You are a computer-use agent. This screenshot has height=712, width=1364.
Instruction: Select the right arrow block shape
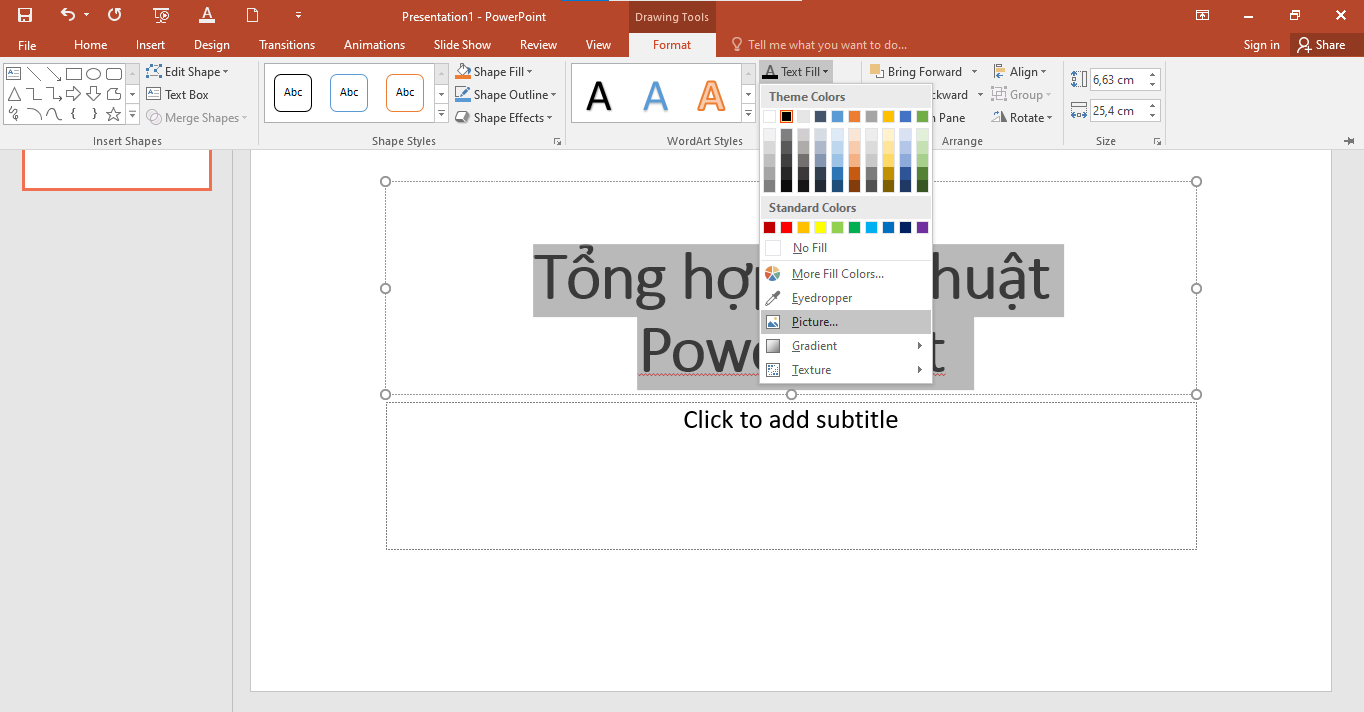[74, 94]
